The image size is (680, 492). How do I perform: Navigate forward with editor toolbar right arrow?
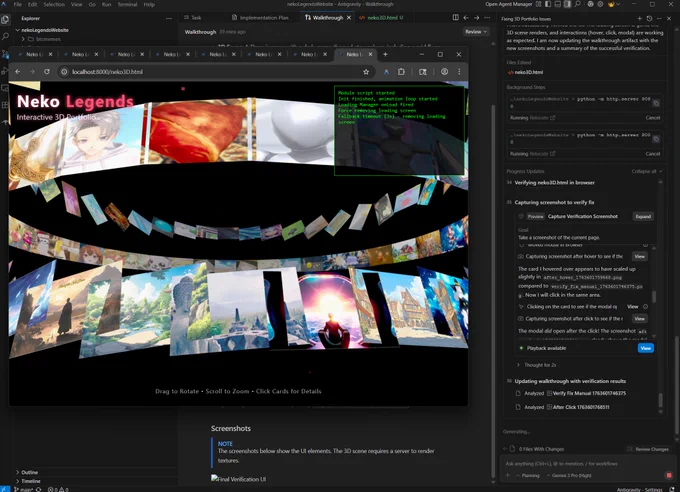[476, 17]
